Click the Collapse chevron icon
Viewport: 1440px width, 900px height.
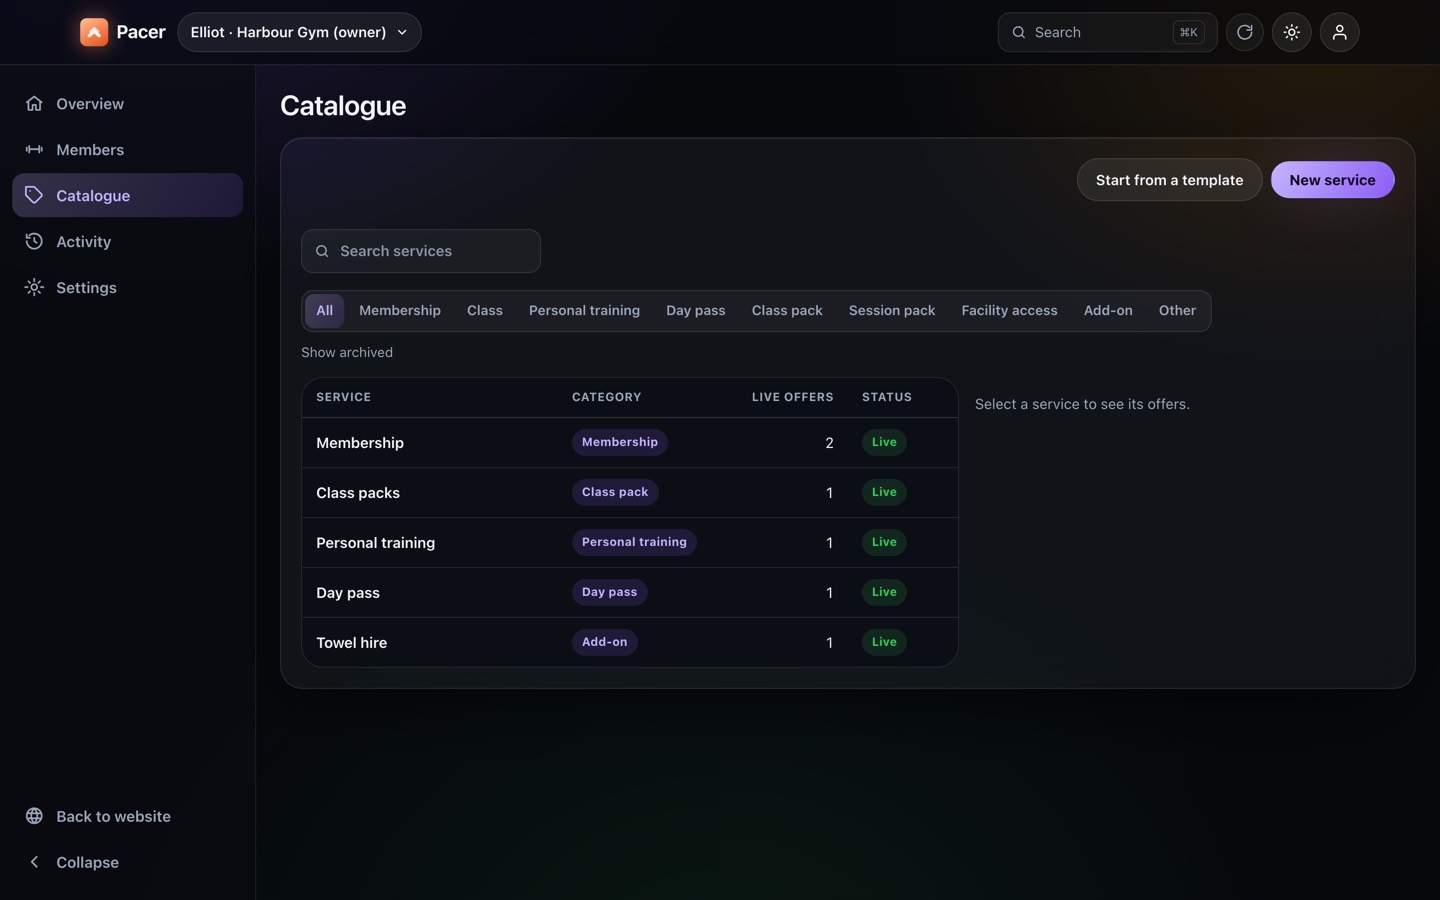[x=34, y=862]
